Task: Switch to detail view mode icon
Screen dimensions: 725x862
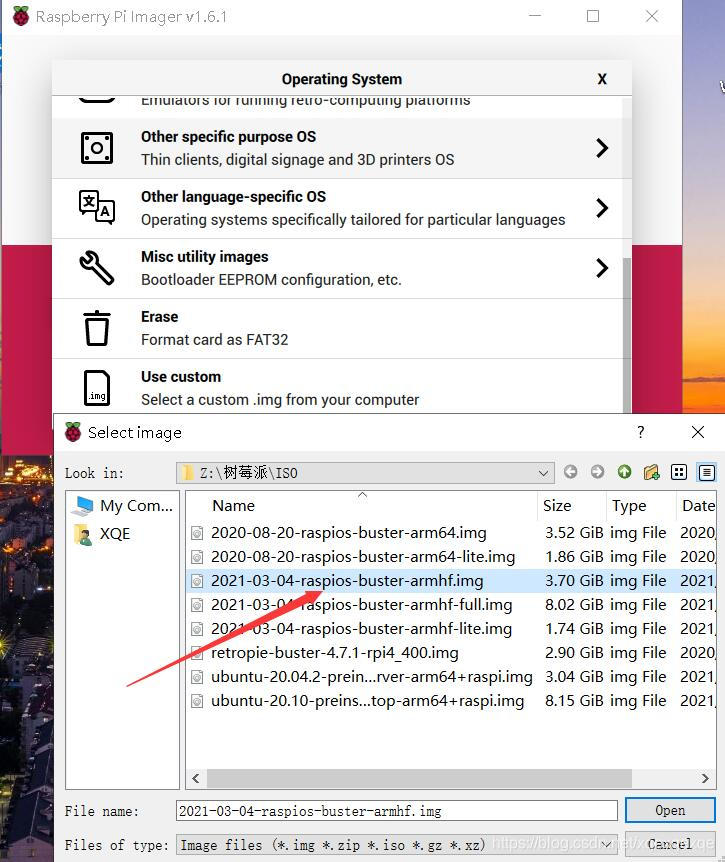Action: point(706,472)
